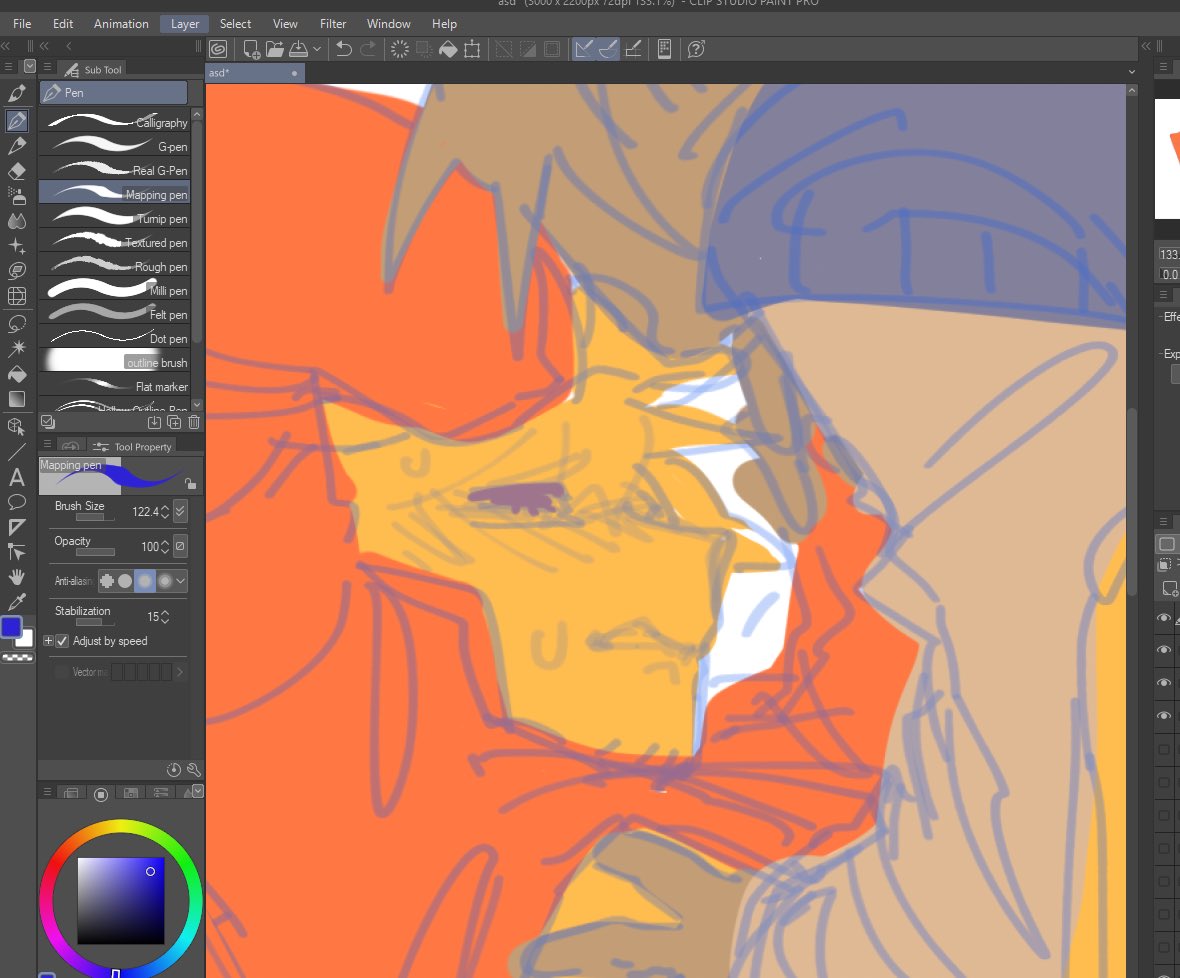Toggle visibility of the topmost layer eye

[1163, 618]
